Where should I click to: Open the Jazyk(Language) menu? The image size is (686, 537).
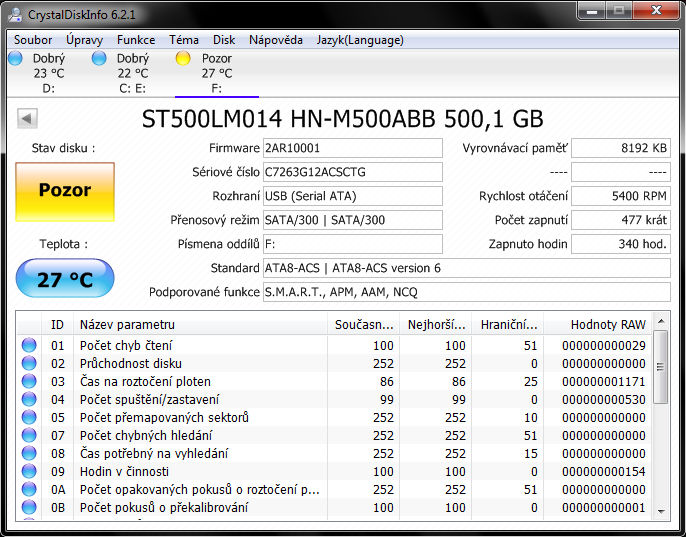358,40
